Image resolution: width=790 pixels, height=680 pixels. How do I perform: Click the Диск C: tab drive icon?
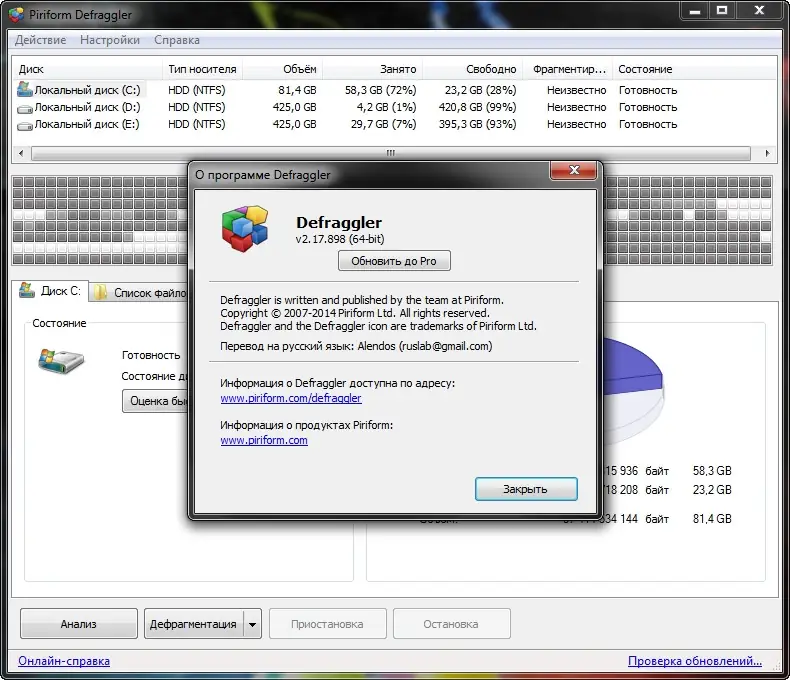pyautogui.click(x=27, y=290)
